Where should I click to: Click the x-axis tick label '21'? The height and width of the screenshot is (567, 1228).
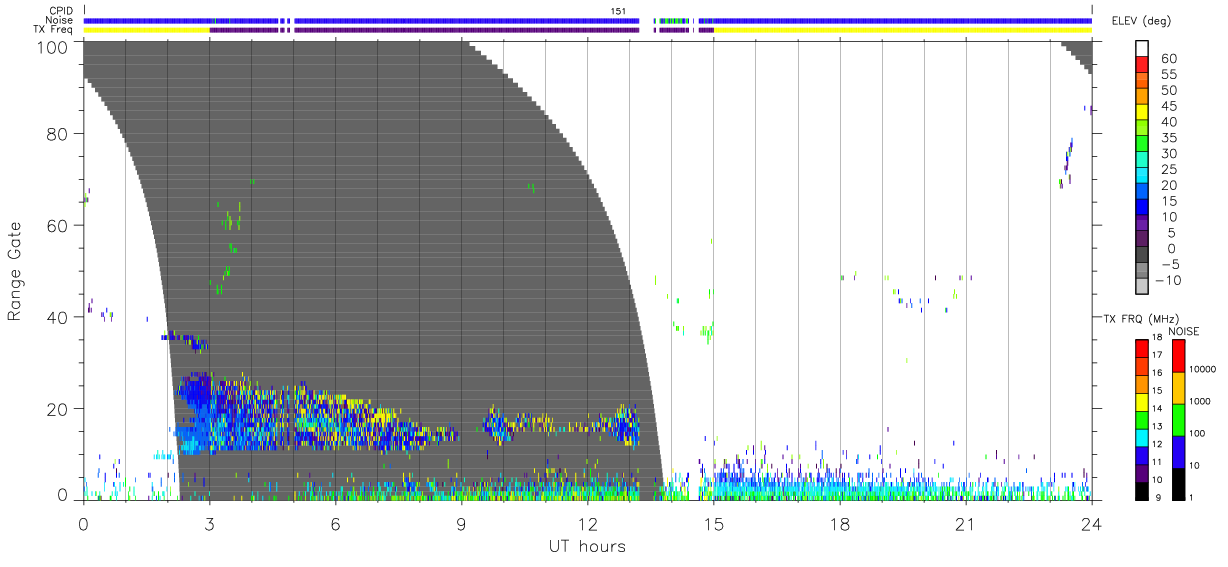[x=965, y=524]
